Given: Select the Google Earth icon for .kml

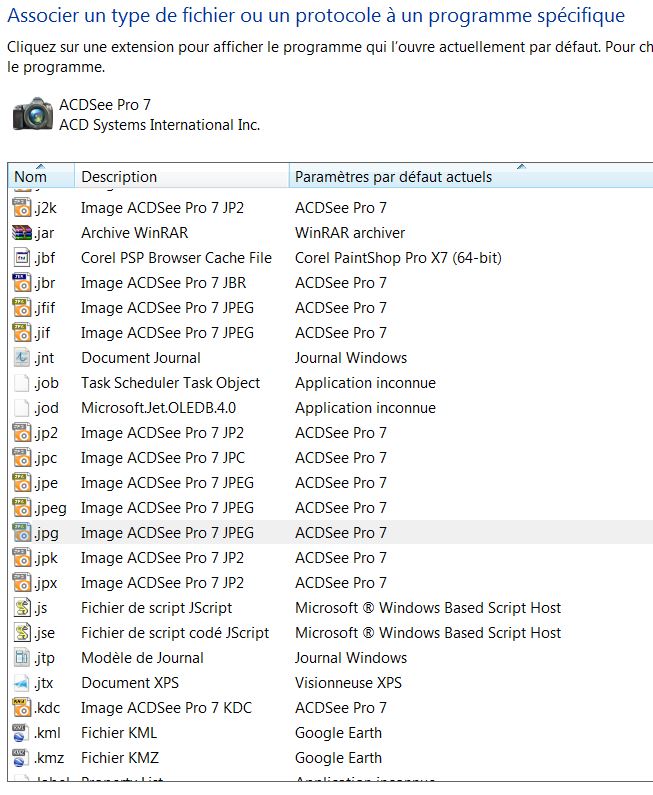Looking at the screenshot, I should click(22, 733).
